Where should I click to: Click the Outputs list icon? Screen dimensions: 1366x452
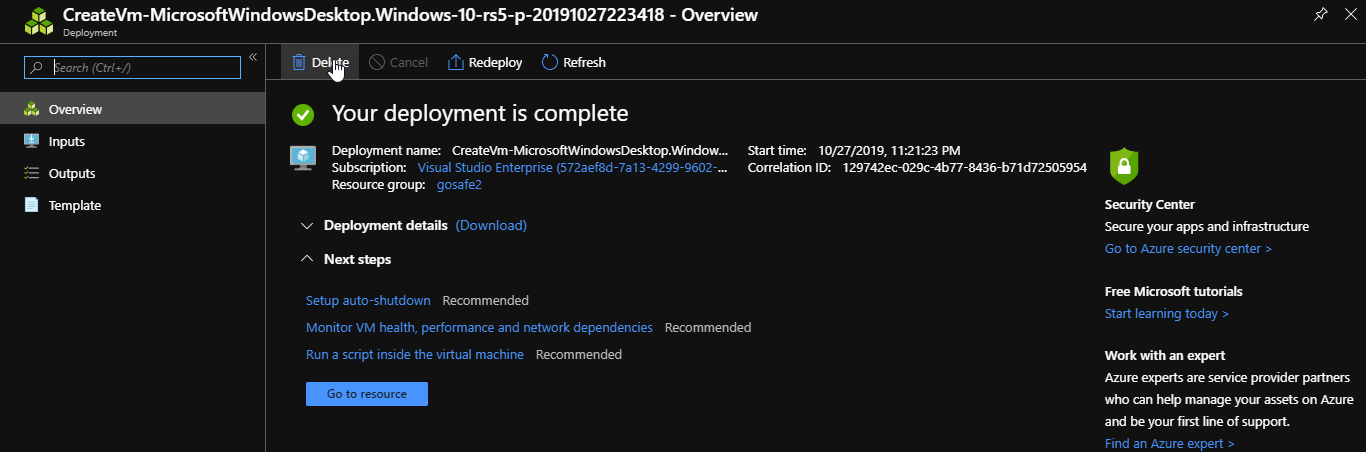pos(31,173)
